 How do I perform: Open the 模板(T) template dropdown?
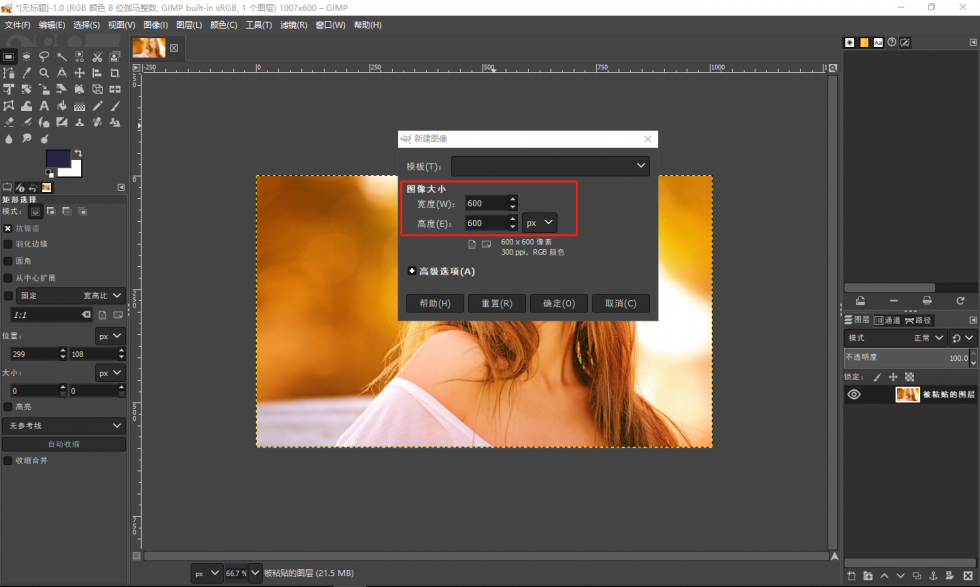click(x=550, y=166)
